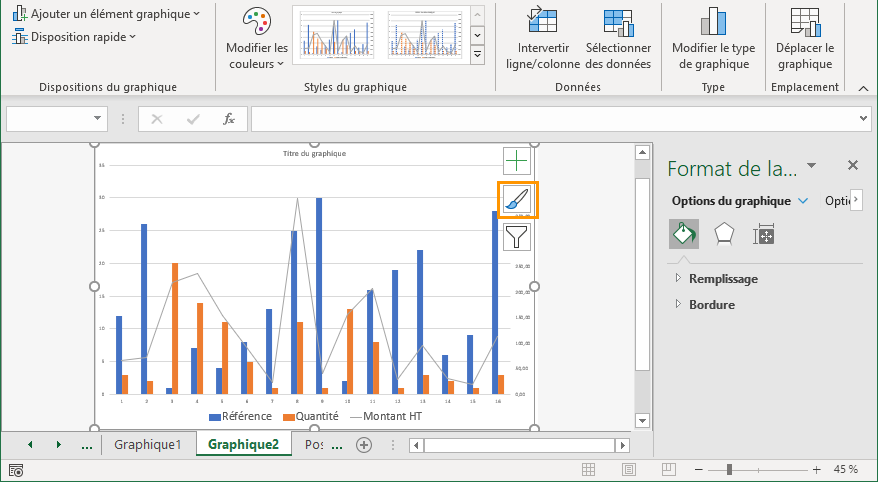This screenshot has width=878, height=482.
Task: Click Sélectionner des données
Action: 618,40
